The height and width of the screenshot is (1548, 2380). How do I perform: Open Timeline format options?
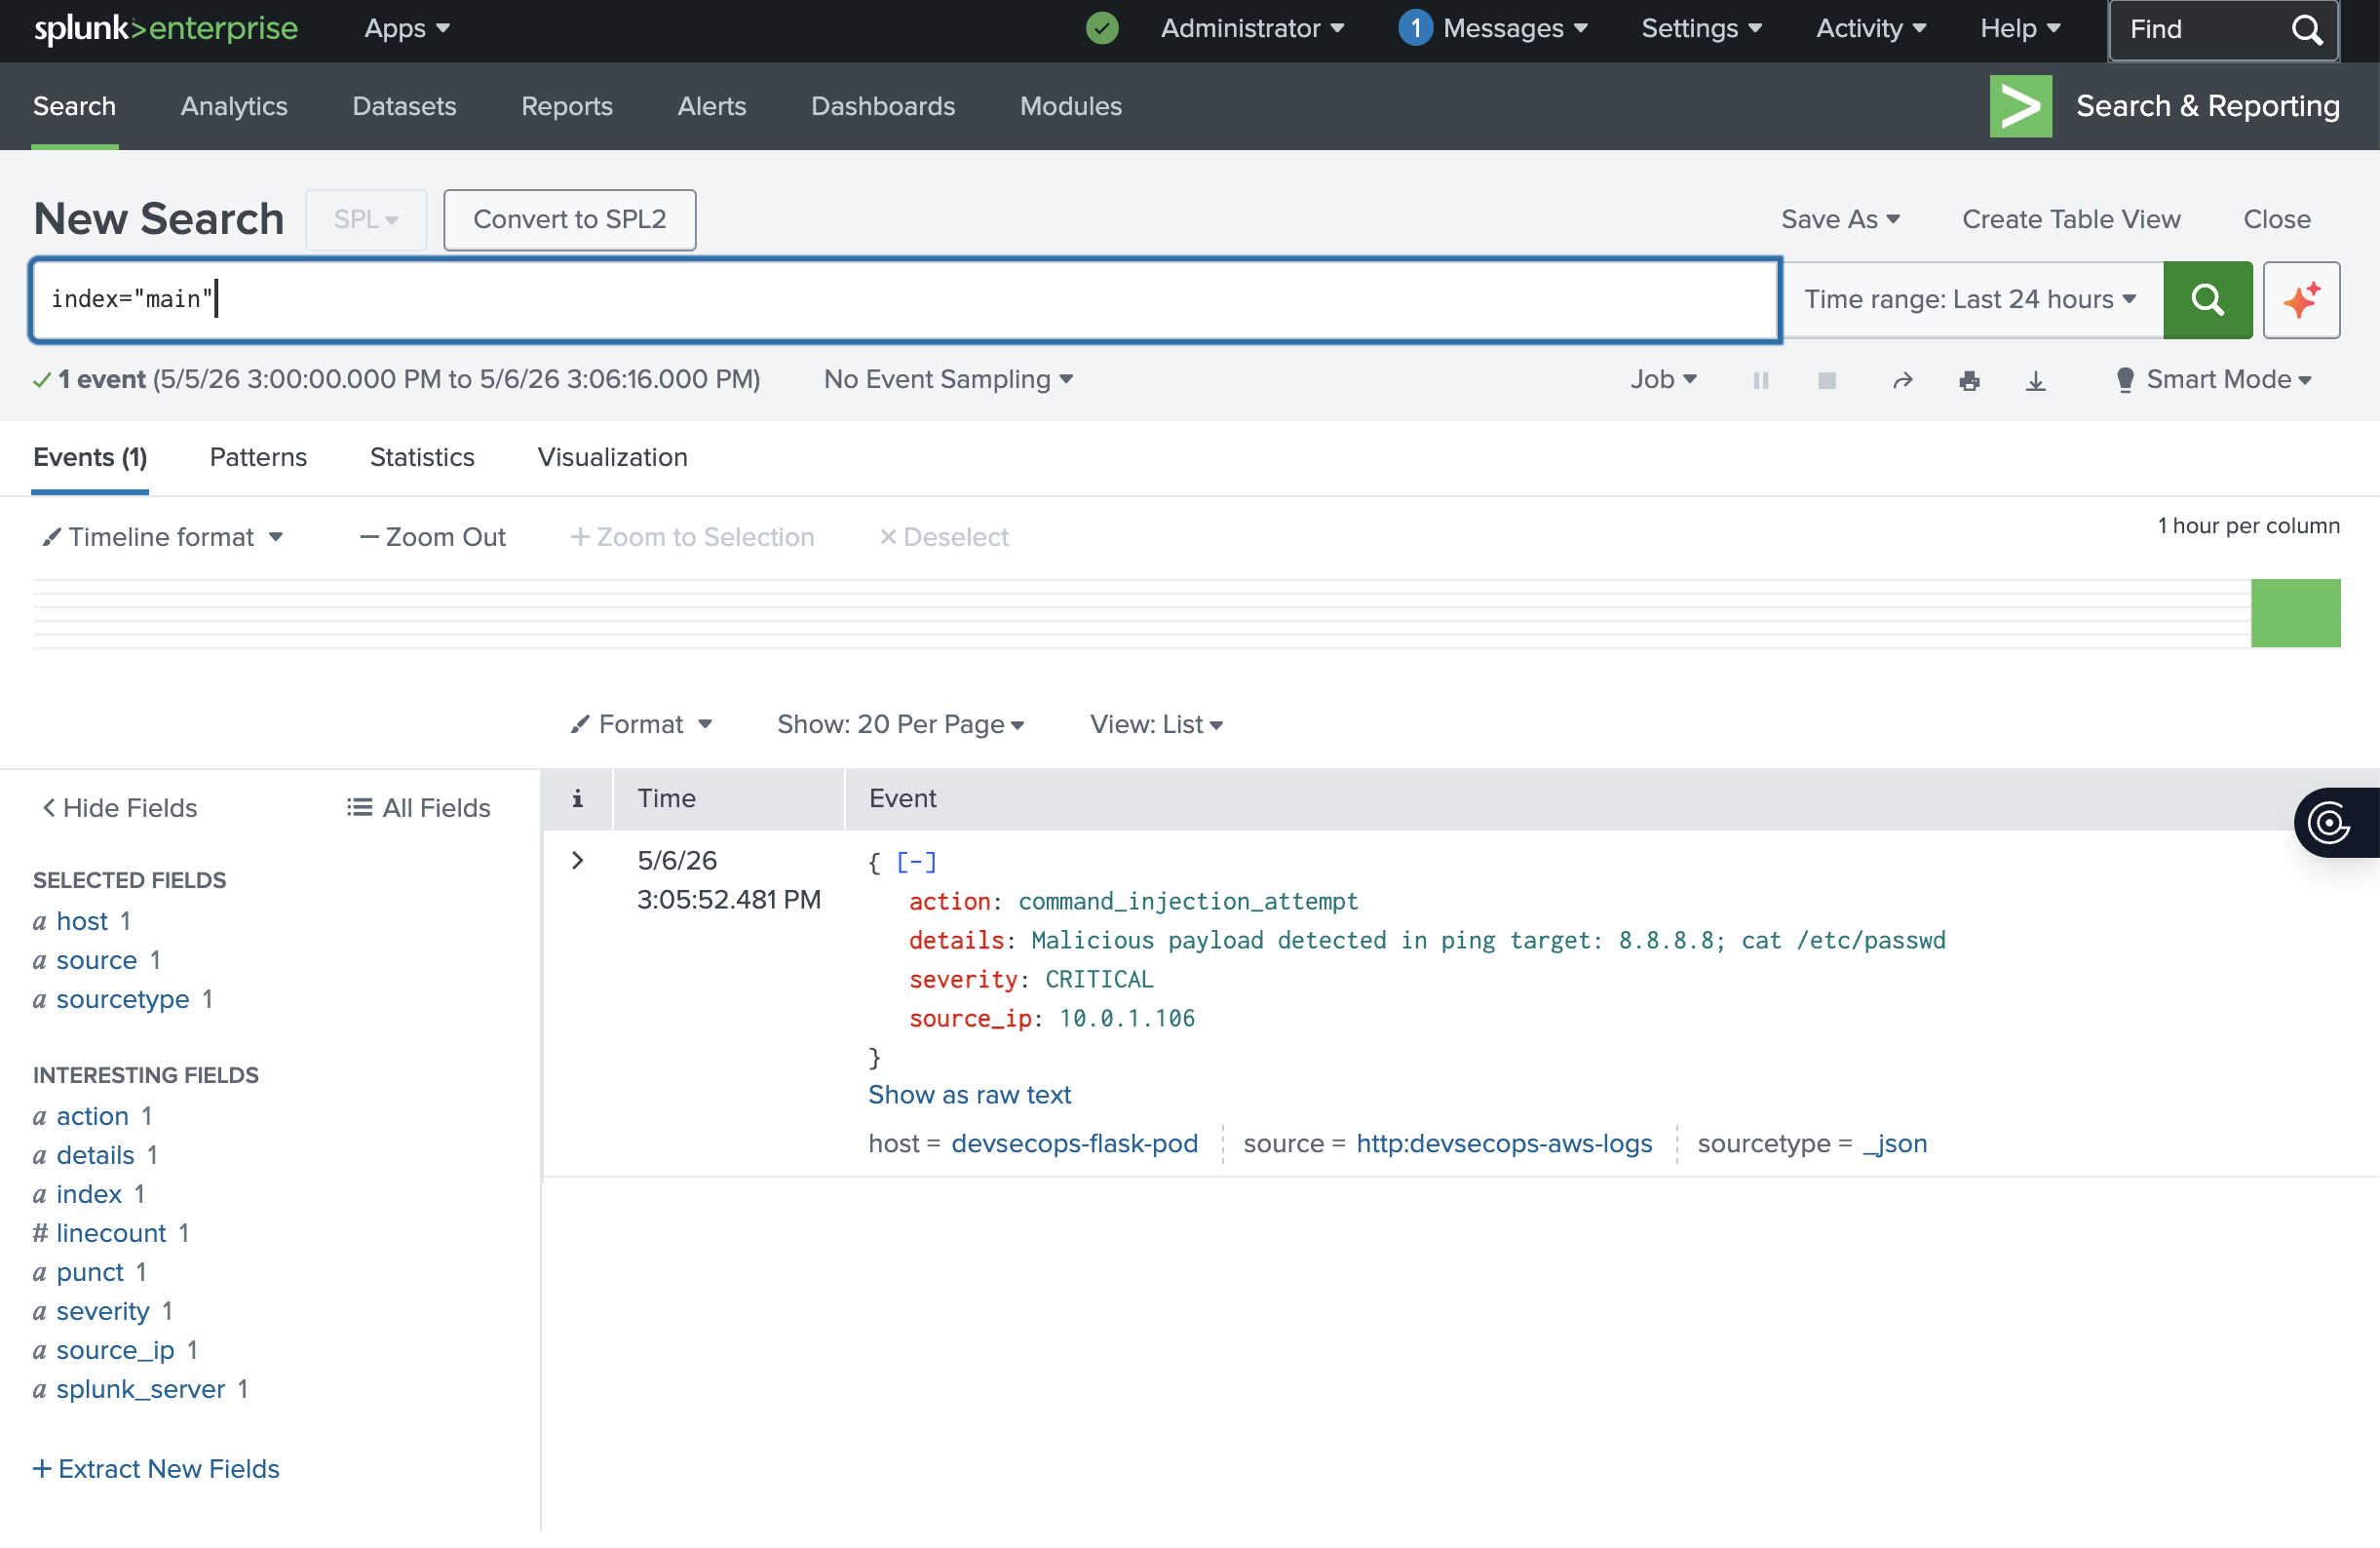163,537
